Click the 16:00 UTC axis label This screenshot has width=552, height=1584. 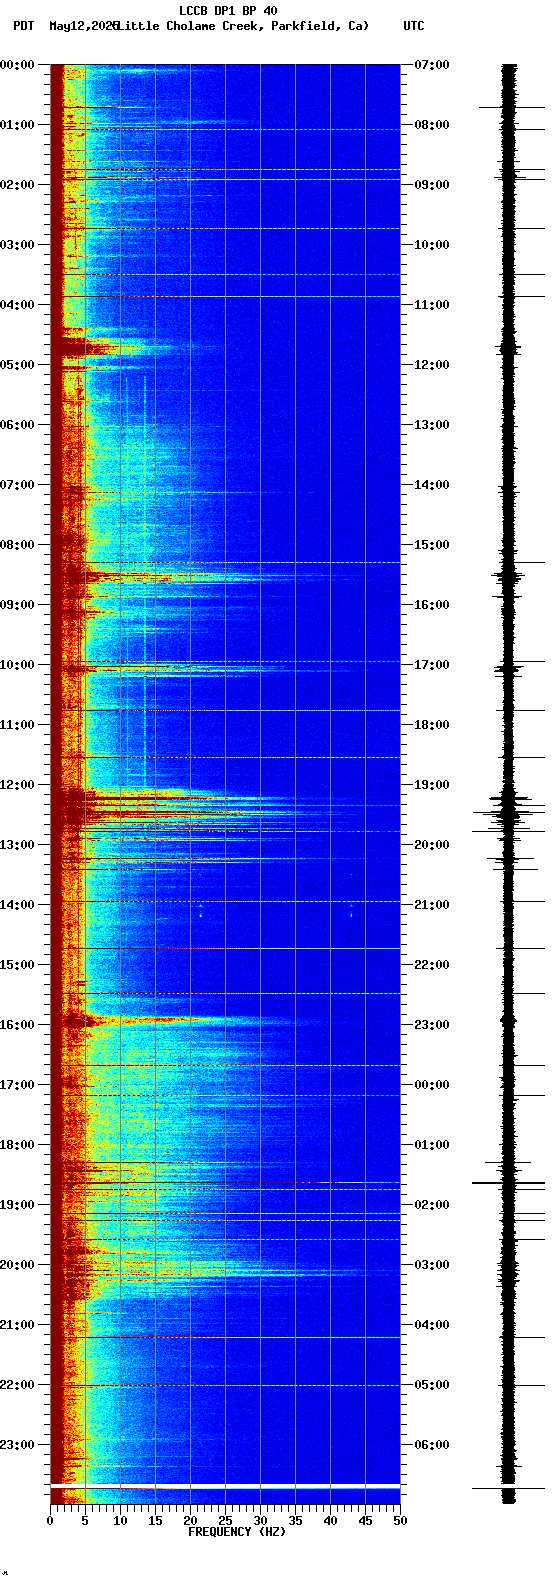[x=432, y=605]
